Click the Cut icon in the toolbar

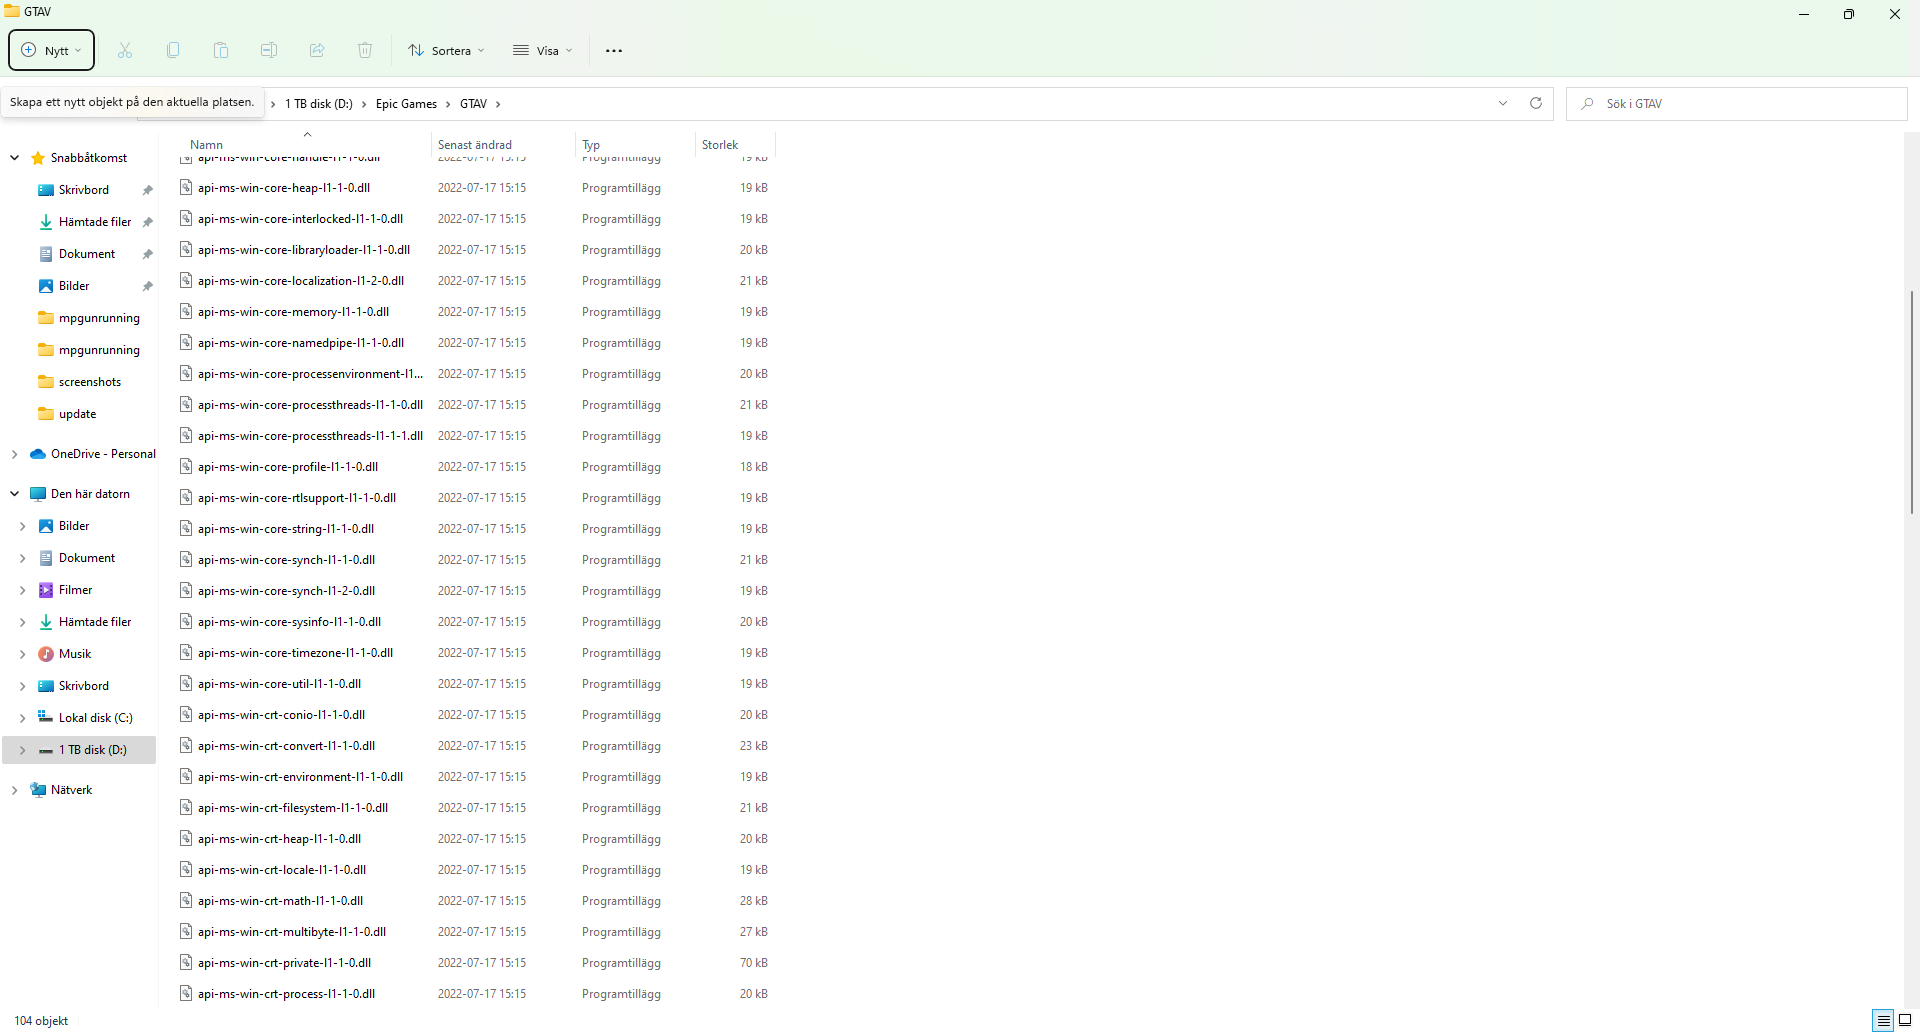pos(124,50)
